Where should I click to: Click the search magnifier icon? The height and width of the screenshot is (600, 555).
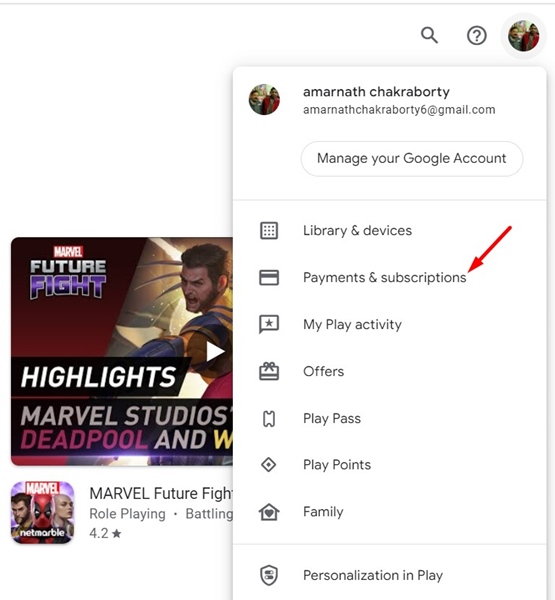[429, 36]
